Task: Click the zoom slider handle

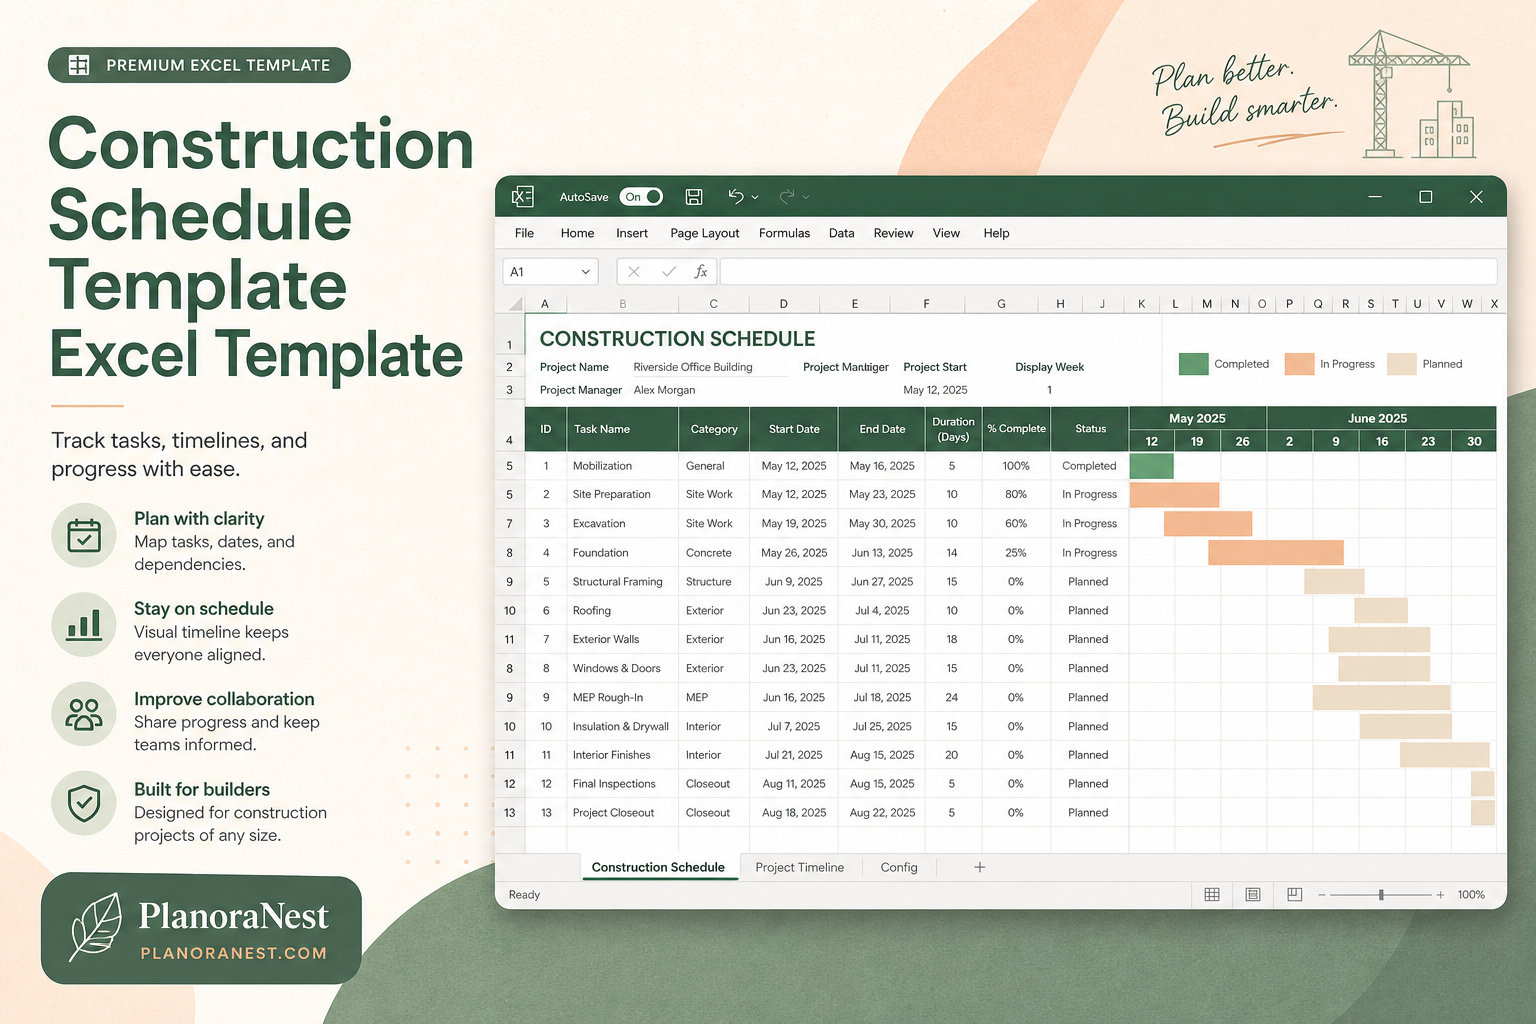Action: (1381, 895)
